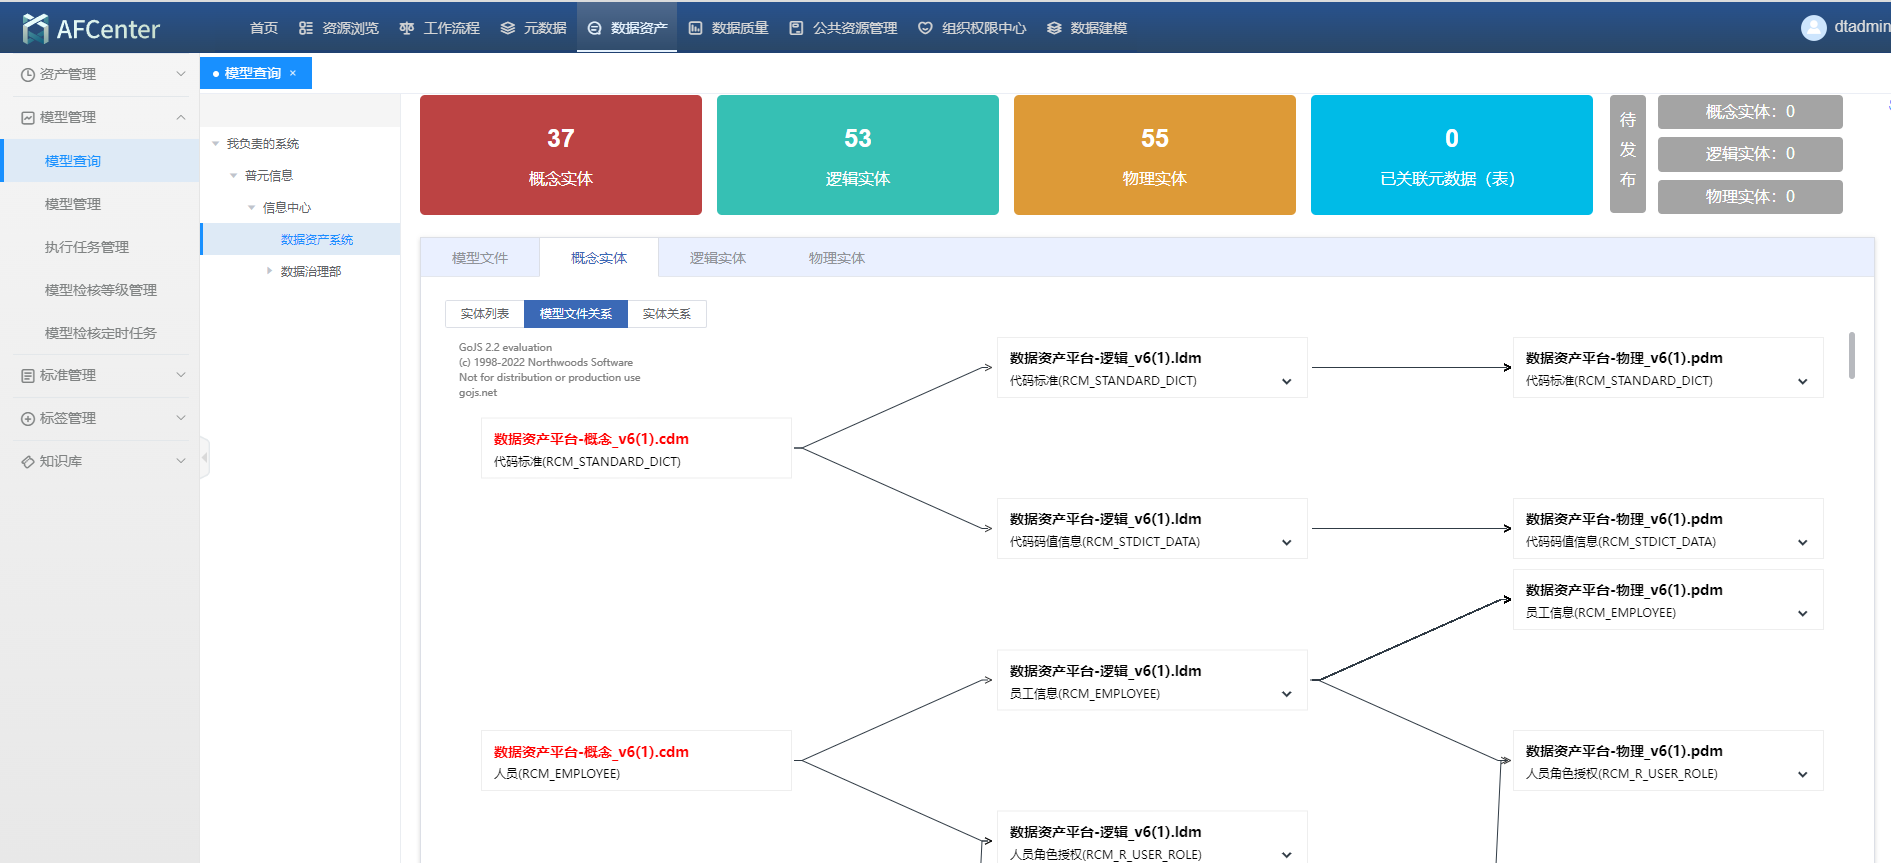Switch to the 模型文件 tab
Viewport: 1891px width, 863px height.
[x=480, y=258]
